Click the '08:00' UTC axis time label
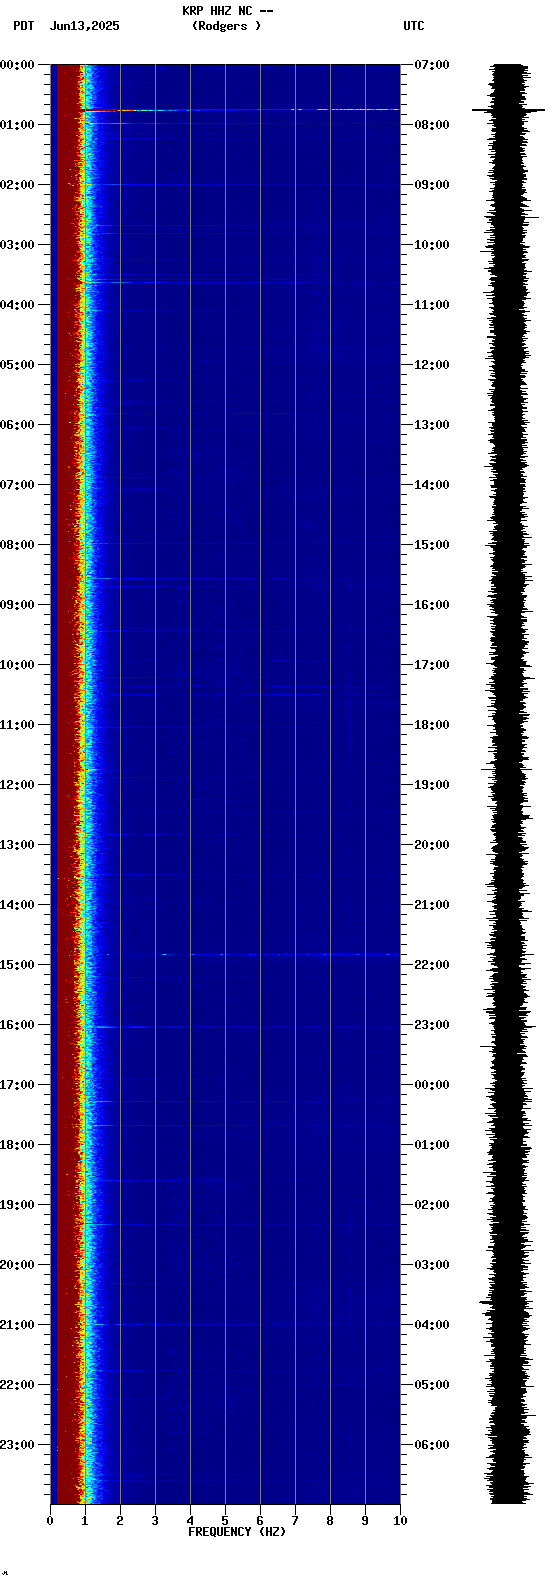This screenshot has height=1584, width=552. pos(432,125)
